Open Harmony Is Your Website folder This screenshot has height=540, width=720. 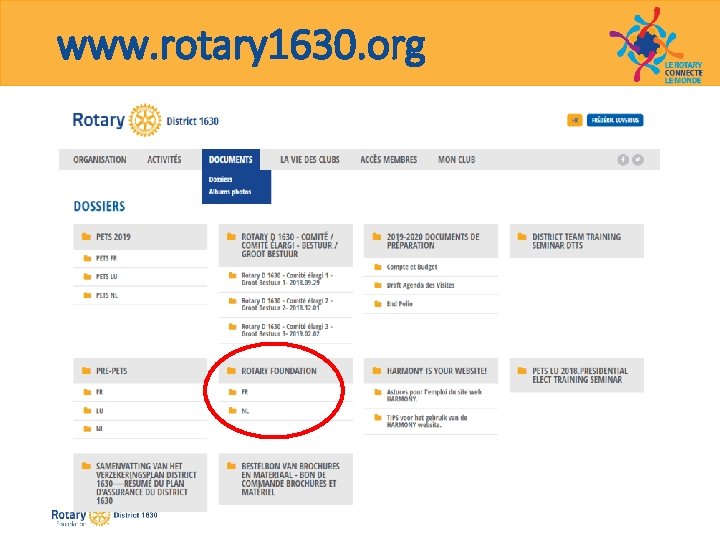coord(431,371)
